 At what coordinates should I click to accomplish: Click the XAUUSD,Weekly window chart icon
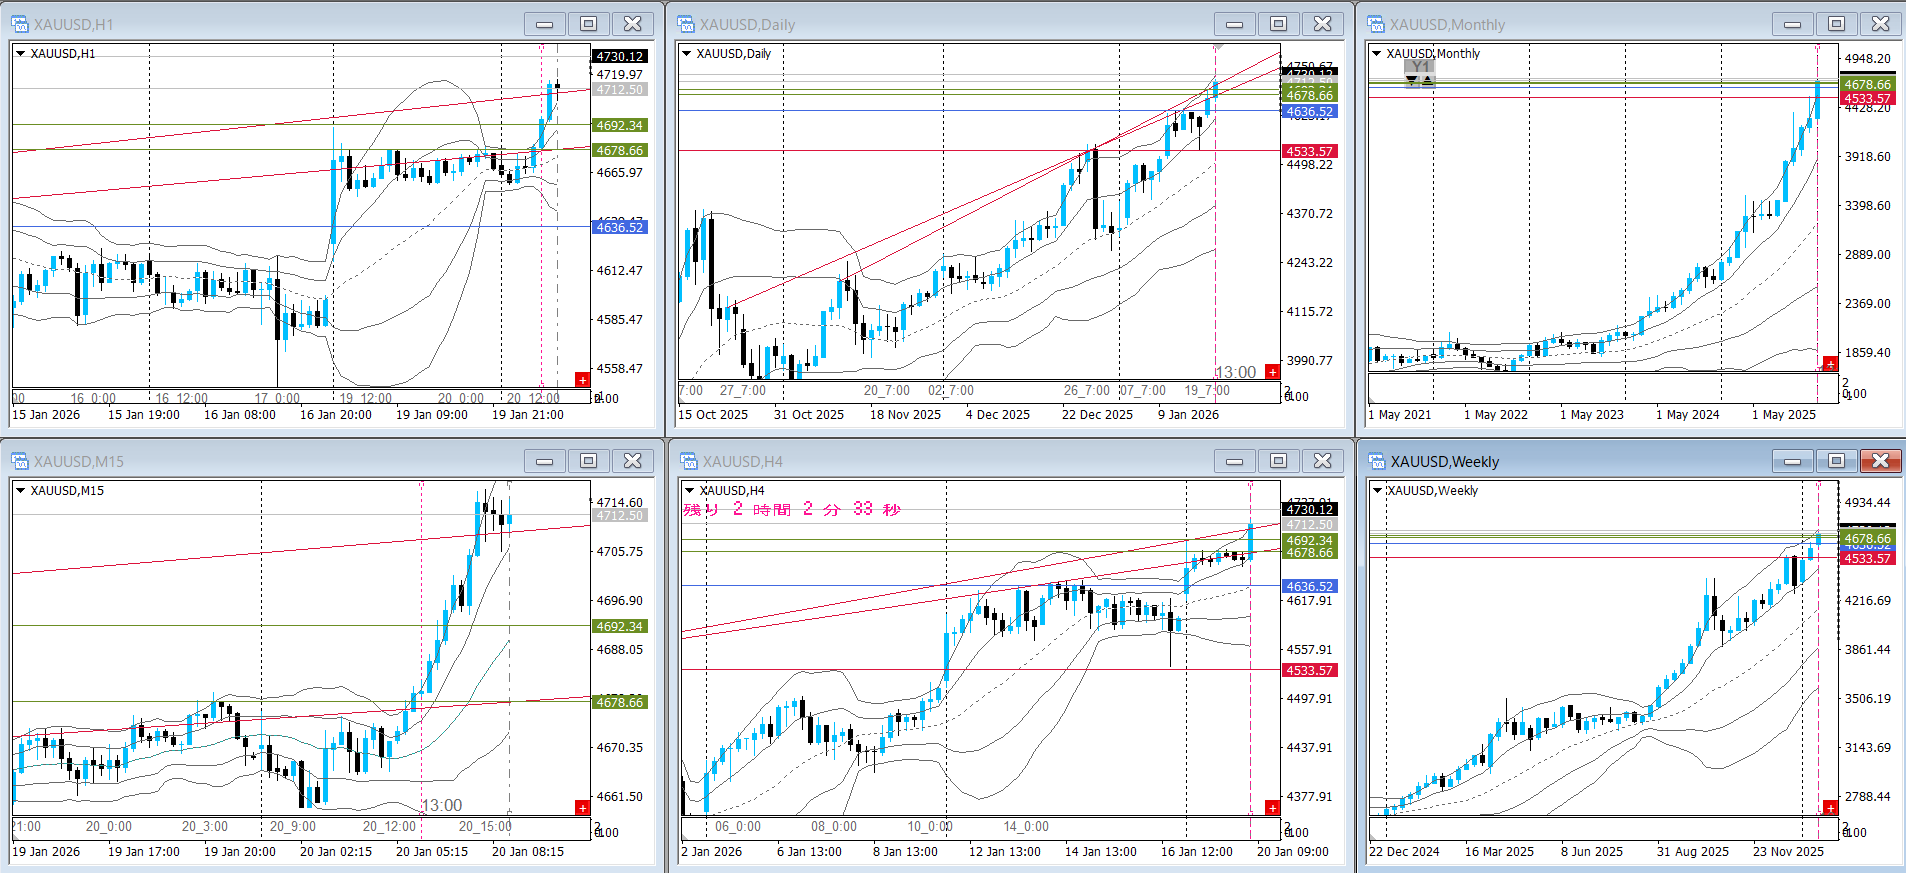coord(1377,461)
